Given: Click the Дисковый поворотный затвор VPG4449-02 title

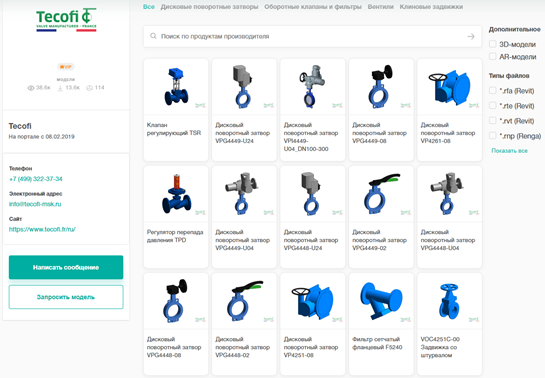Looking at the screenshot, I should 380,240.
